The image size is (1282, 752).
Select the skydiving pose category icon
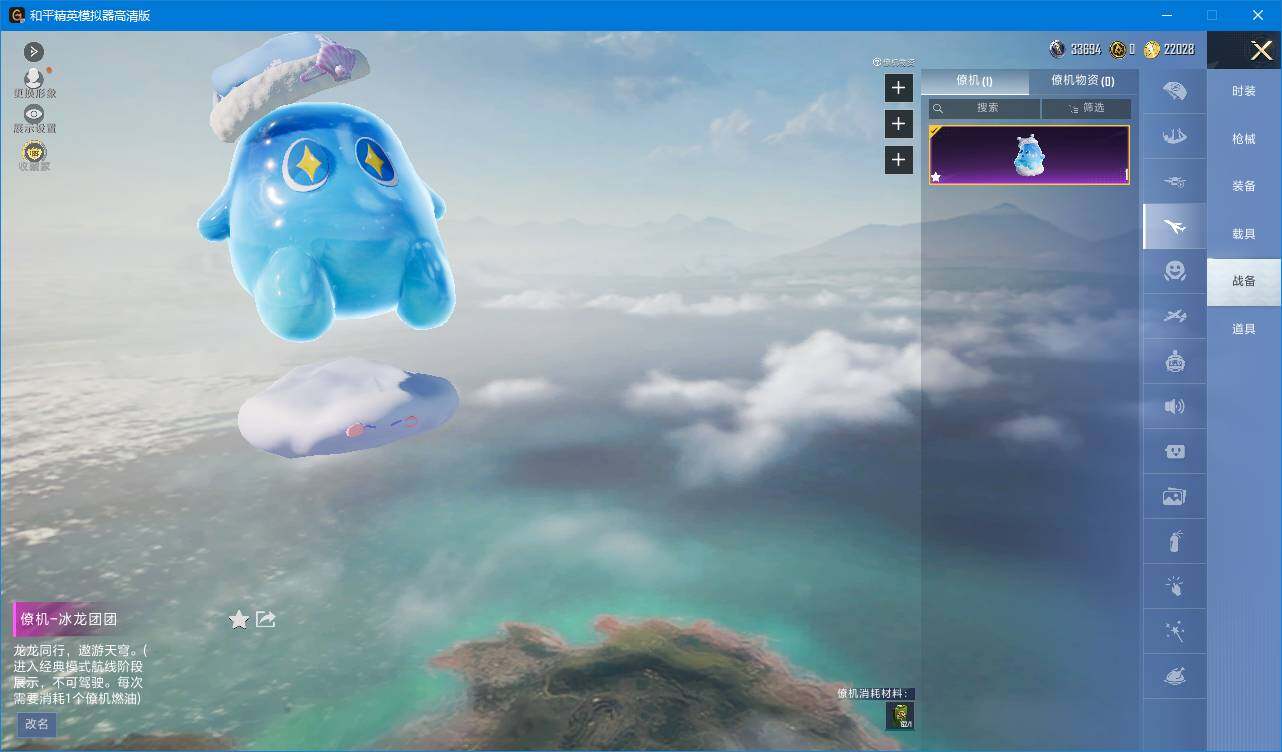1174,136
